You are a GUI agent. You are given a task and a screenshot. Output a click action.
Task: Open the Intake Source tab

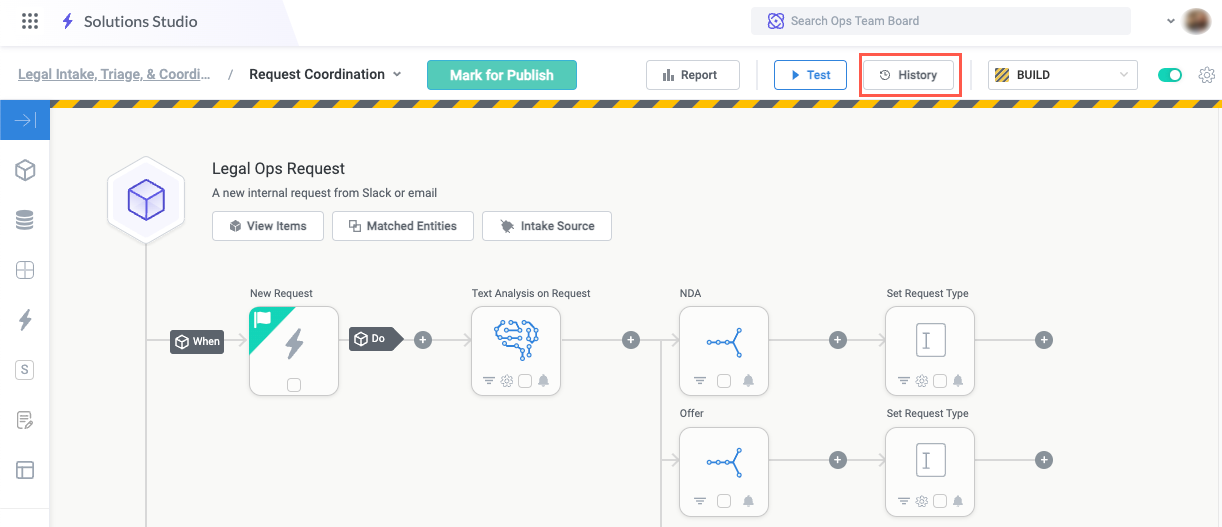pyautogui.click(x=547, y=226)
